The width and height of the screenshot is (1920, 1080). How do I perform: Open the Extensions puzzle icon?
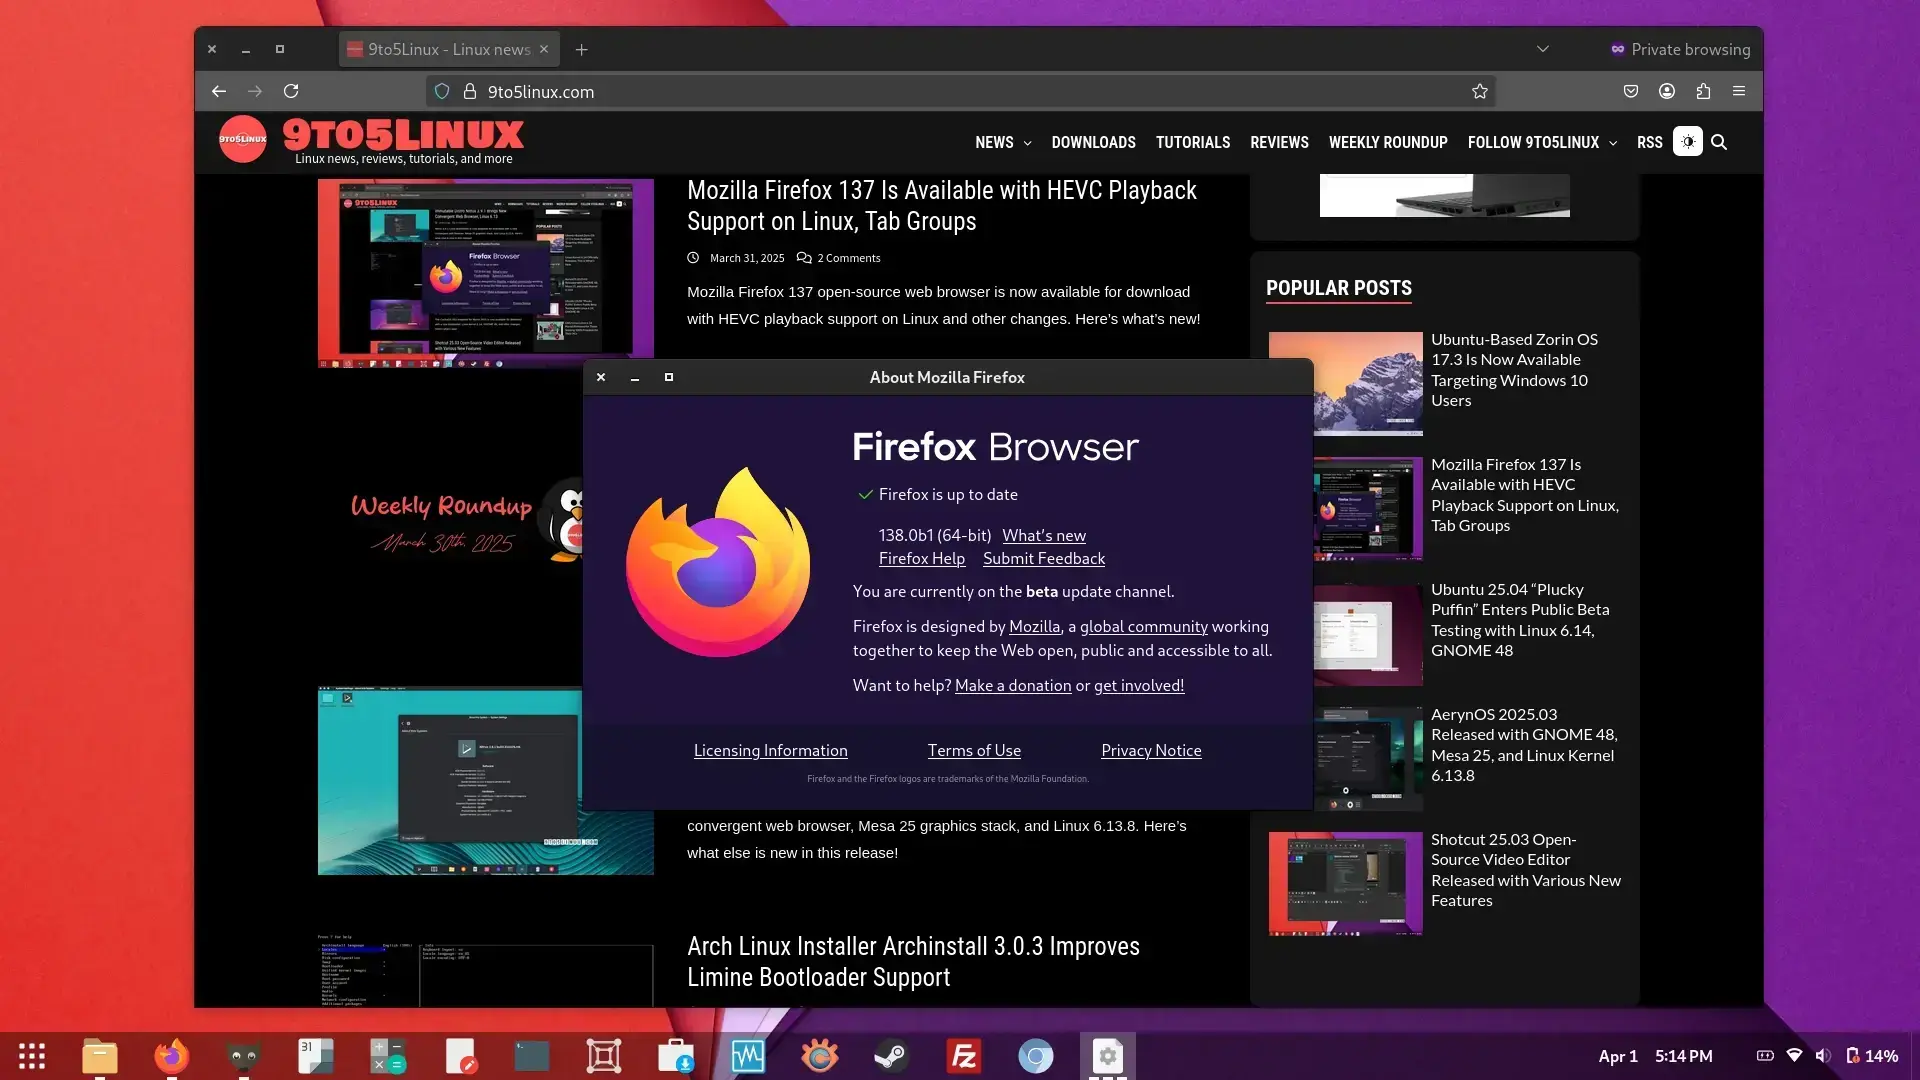[1703, 91]
